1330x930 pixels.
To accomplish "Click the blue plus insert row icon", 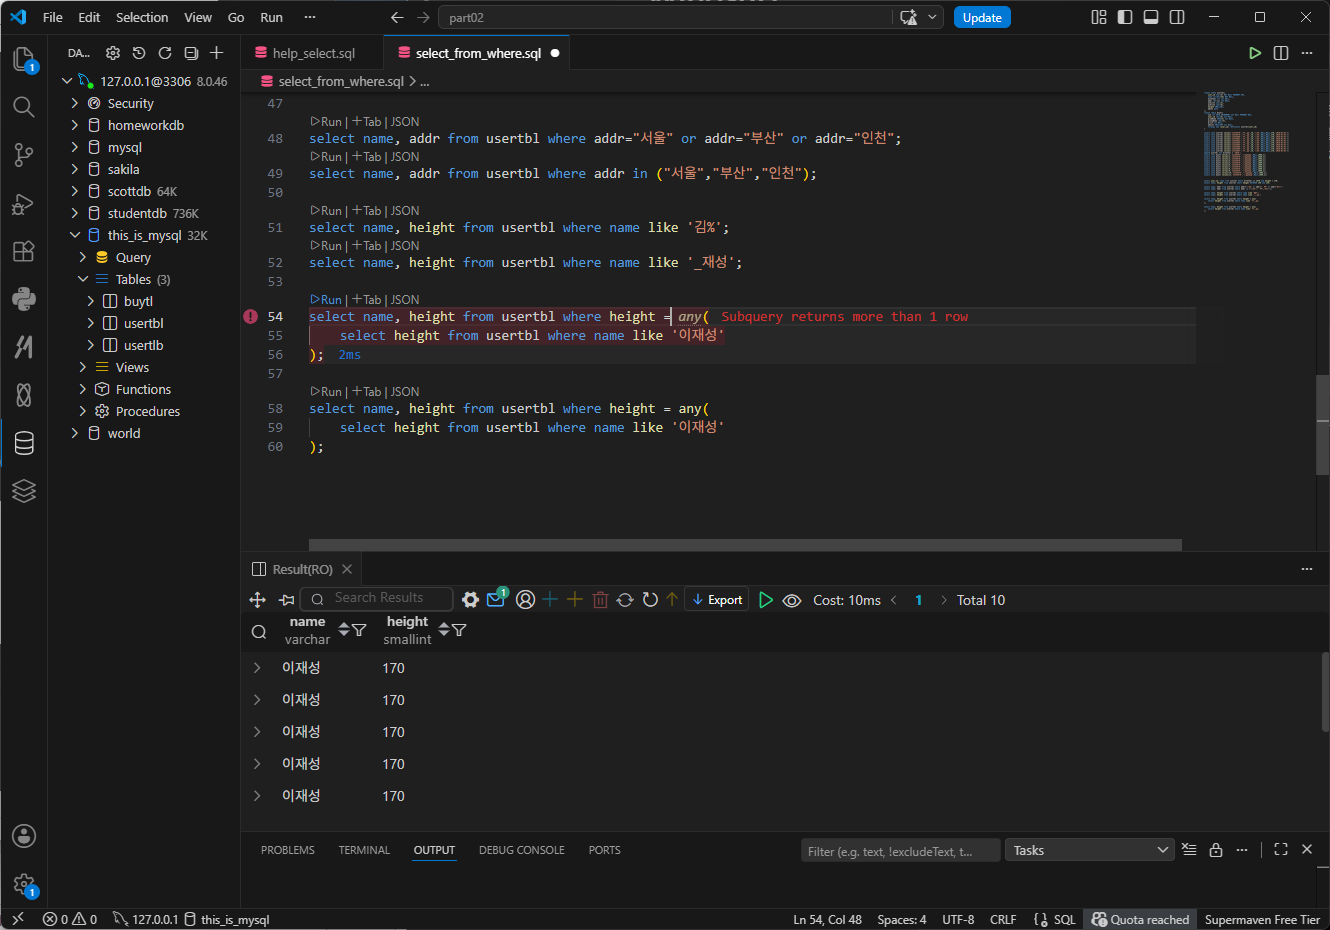I will click(x=550, y=599).
